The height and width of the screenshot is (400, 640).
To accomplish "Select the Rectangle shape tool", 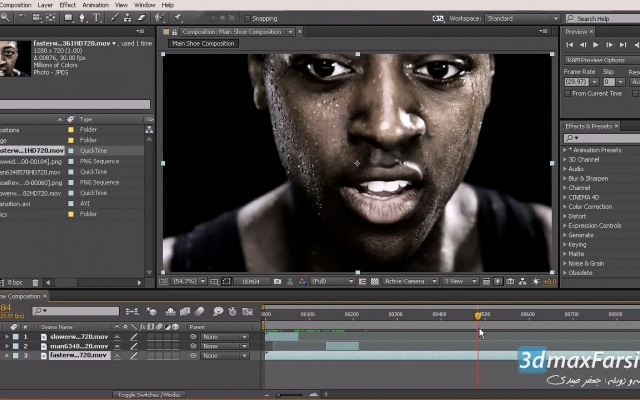I will (x=69, y=18).
